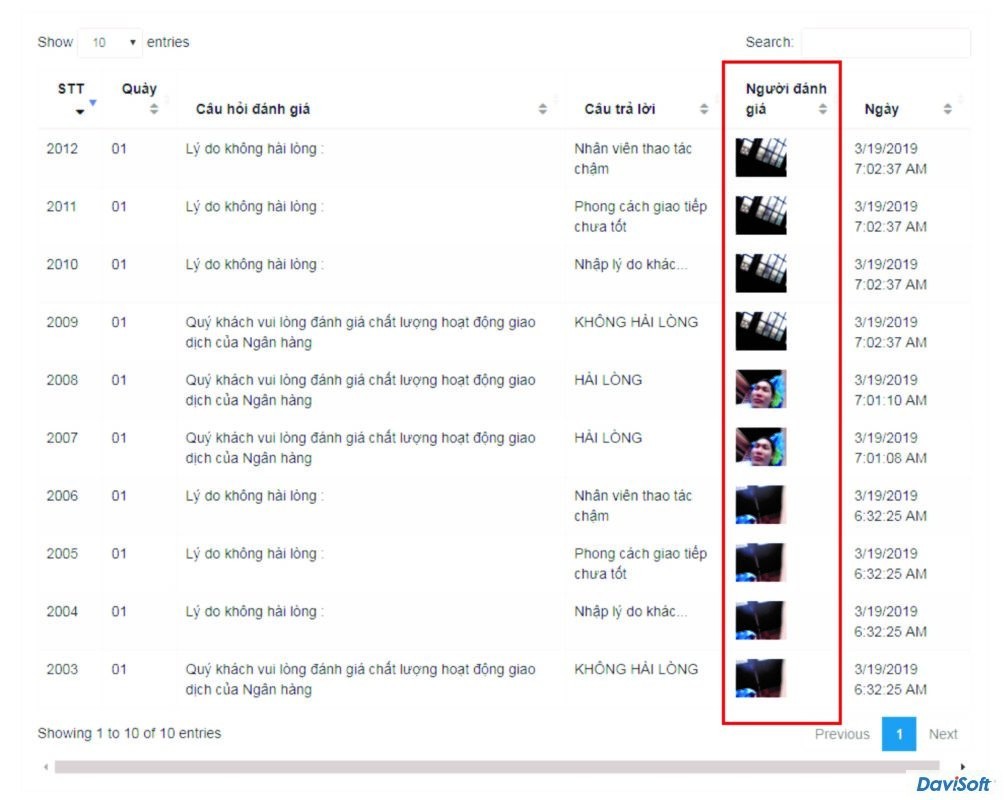Sort by Câu trả lời column
The width and height of the screenshot is (1006, 800).
[x=704, y=109]
